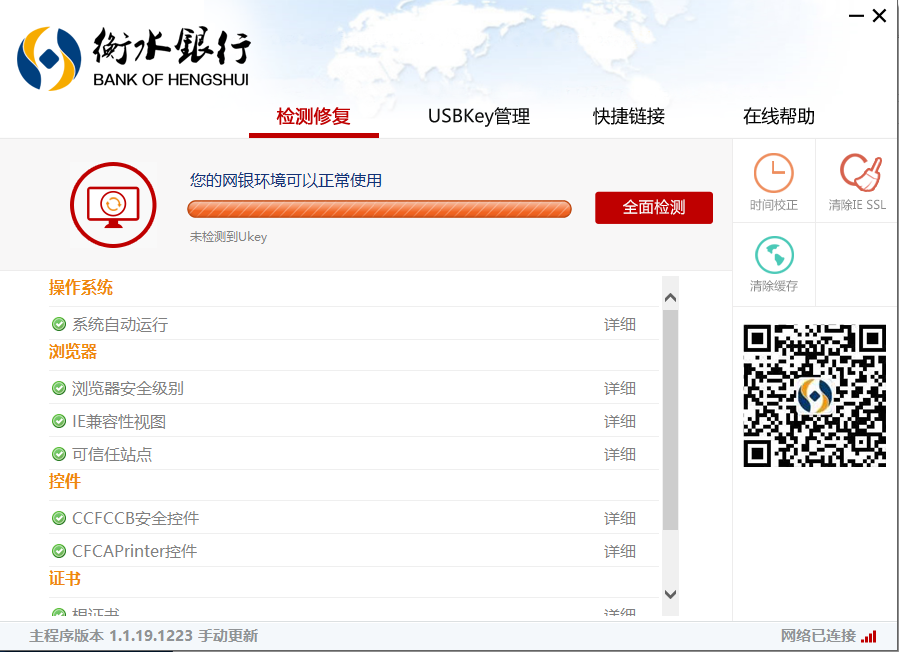This screenshot has width=899, height=652.
Task: Select the 检测修复 tab
Action: point(314,116)
